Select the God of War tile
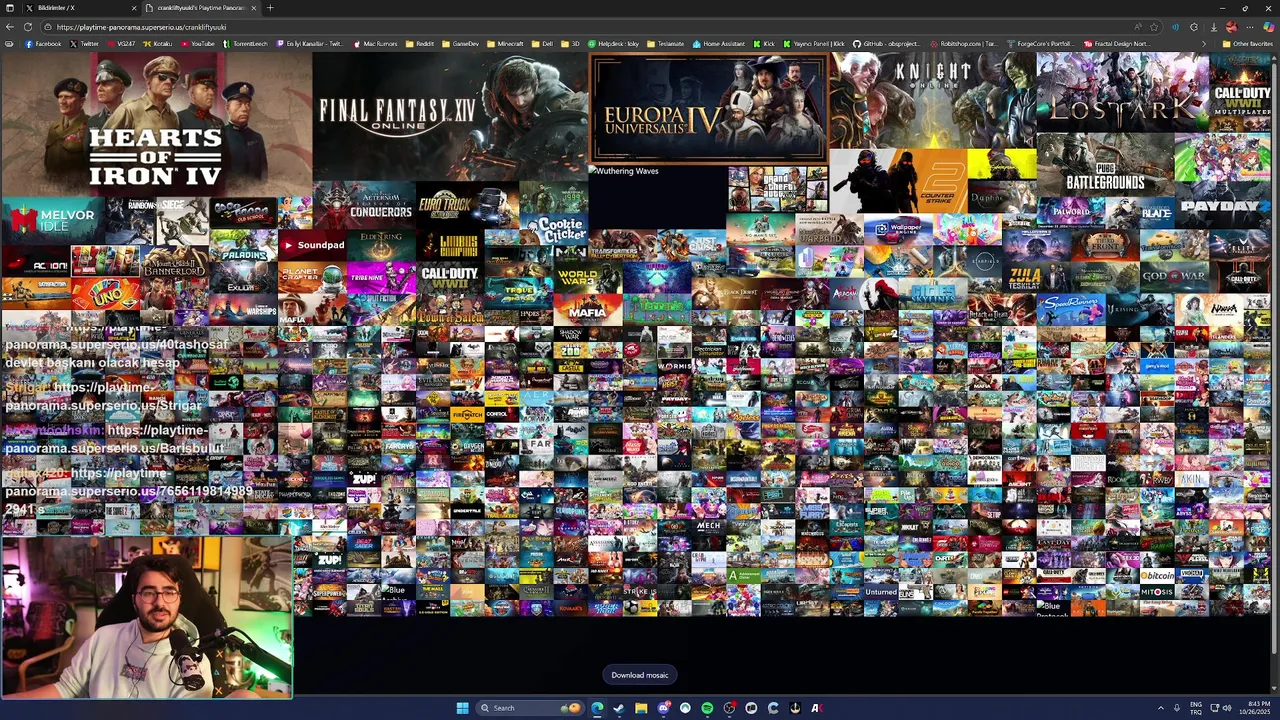 tap(1173, 275)
